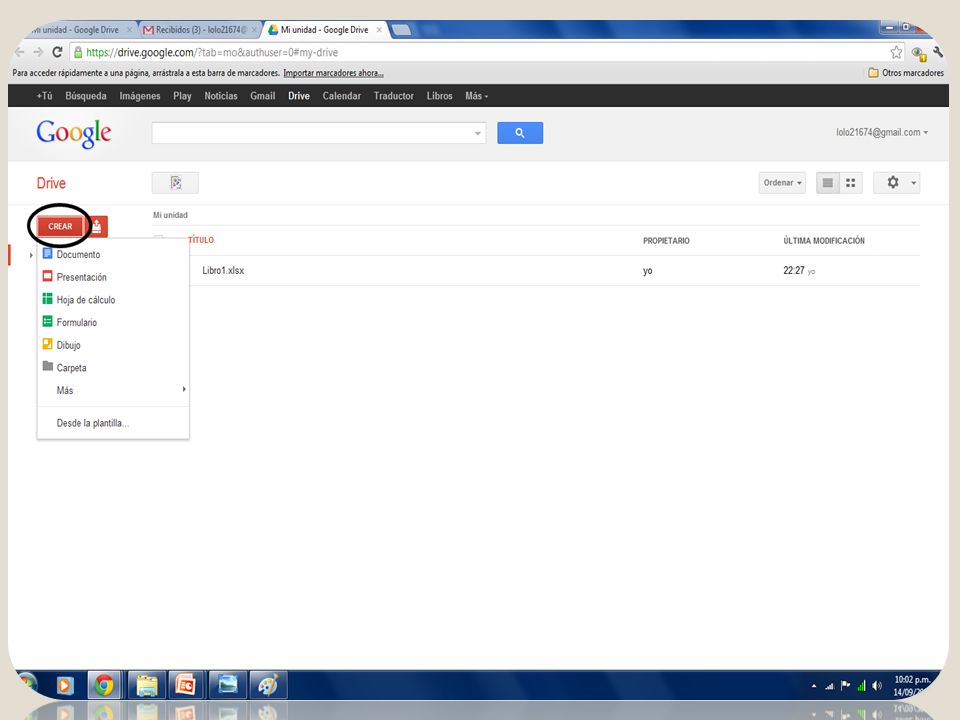Open Noticias in the Google bar

point(221,96)
